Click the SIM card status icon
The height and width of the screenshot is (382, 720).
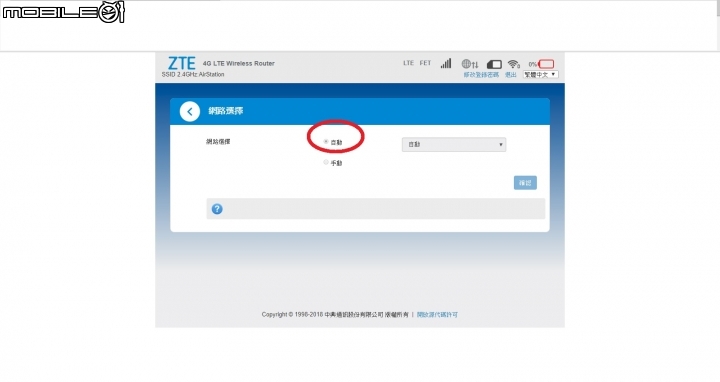[x=494, y=64]
